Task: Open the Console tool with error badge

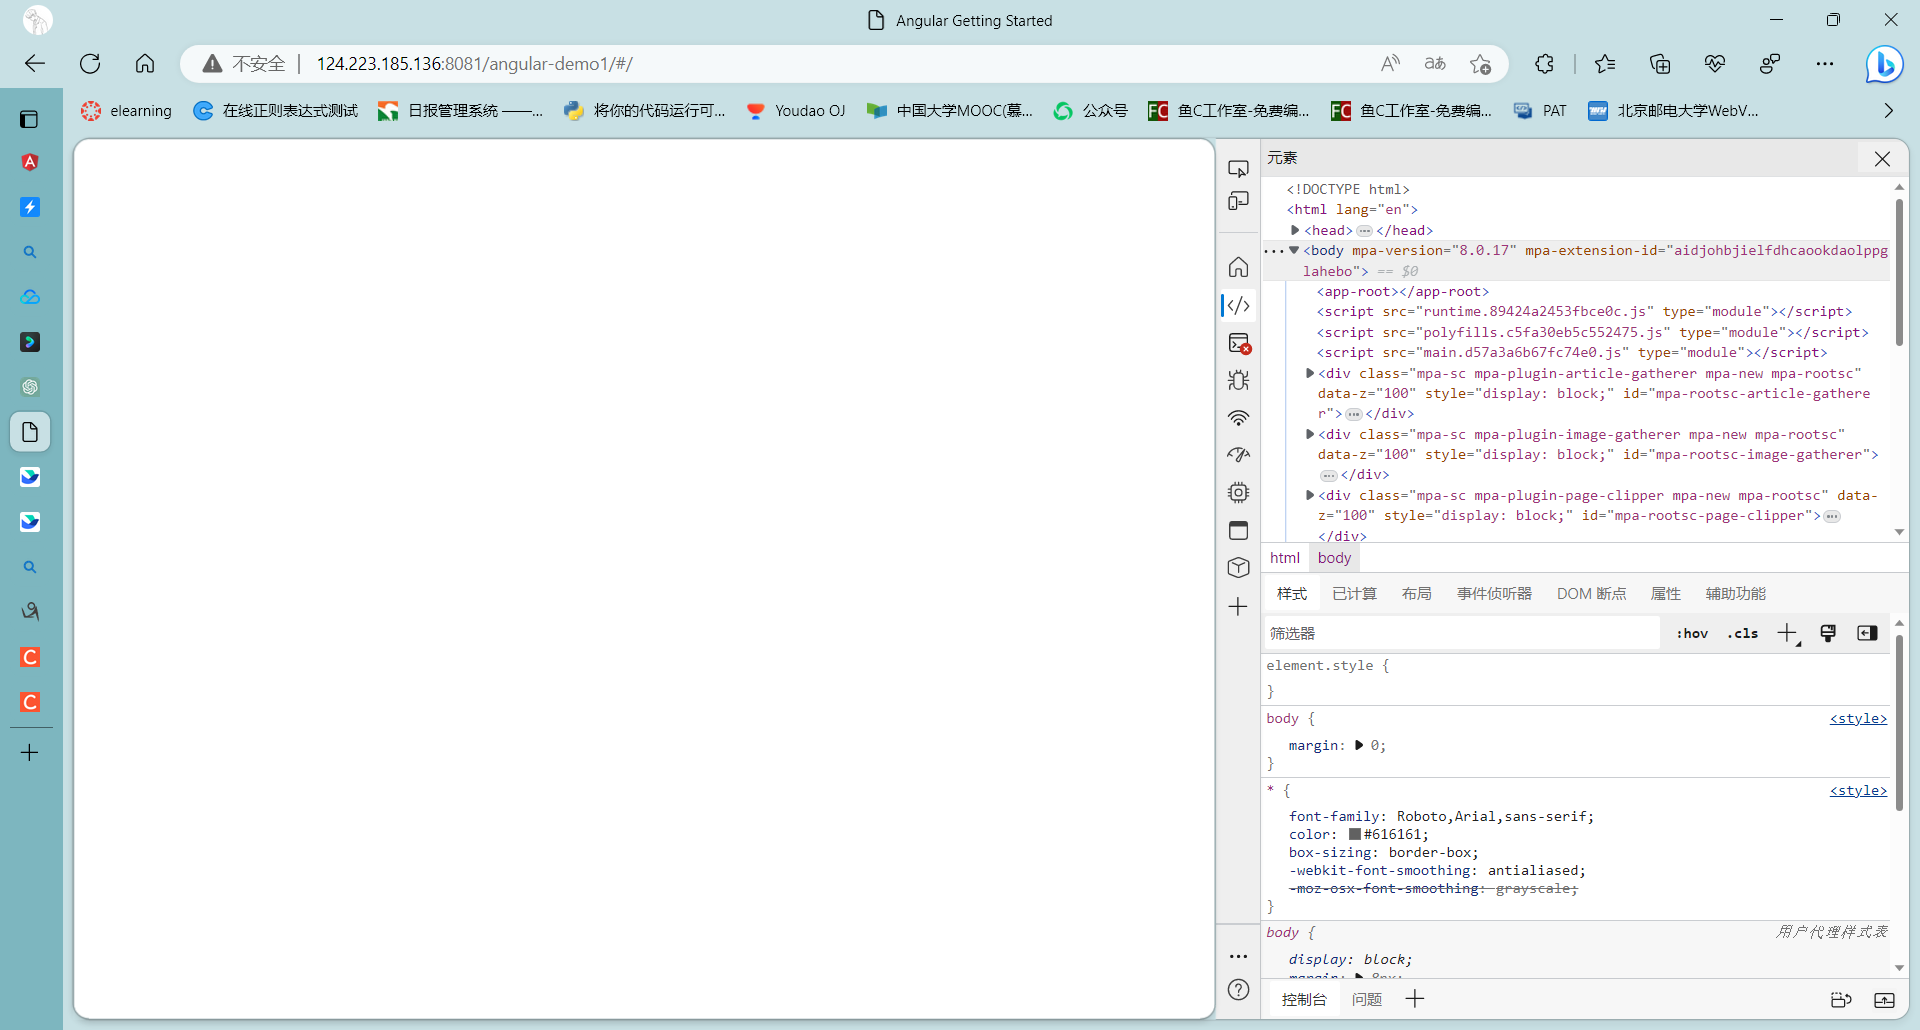Action: coord(1239,343)
